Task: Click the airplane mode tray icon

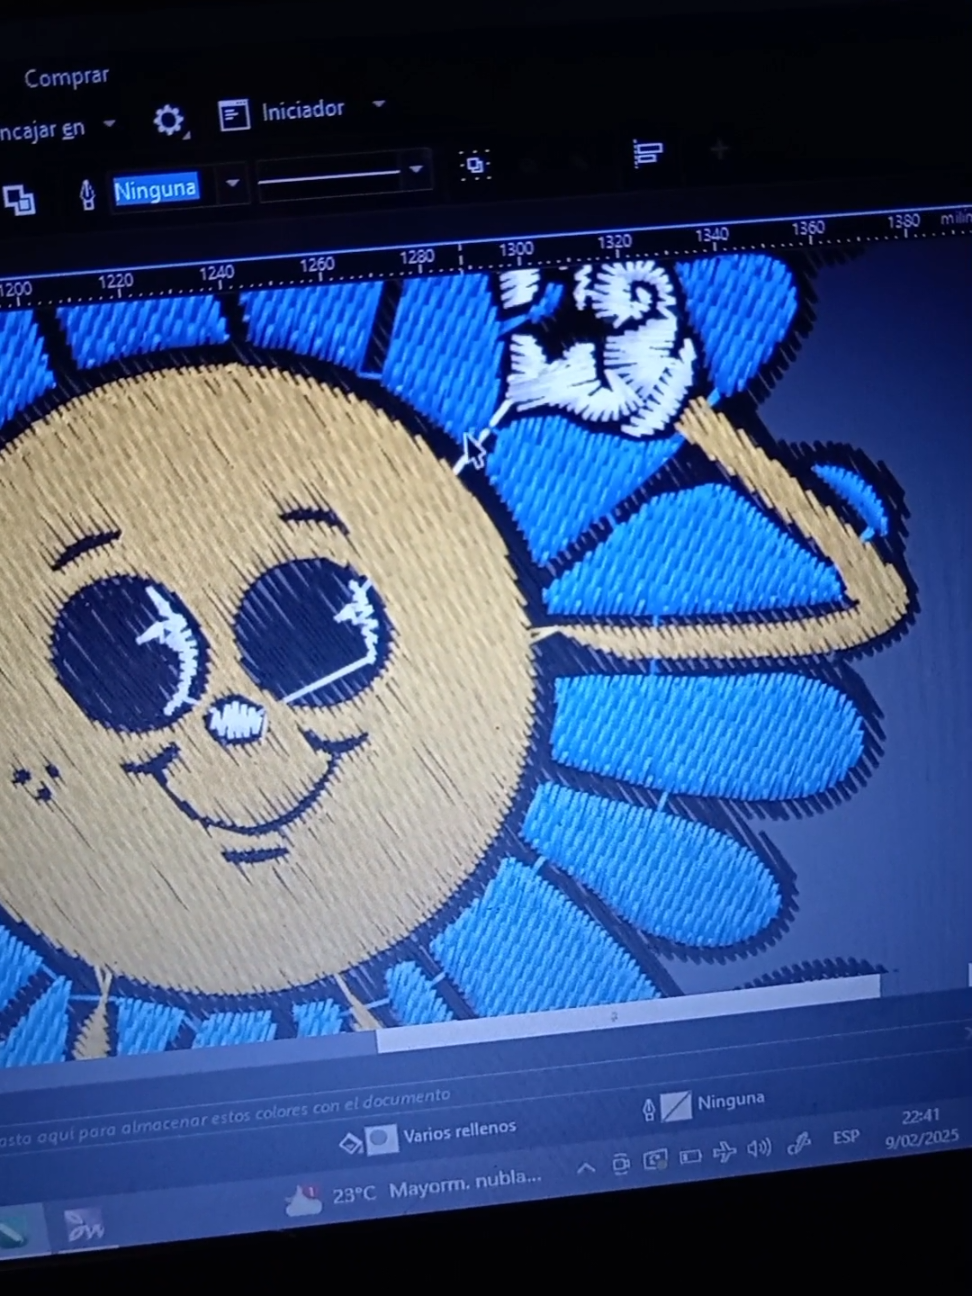Action: tap(724, 1153)
